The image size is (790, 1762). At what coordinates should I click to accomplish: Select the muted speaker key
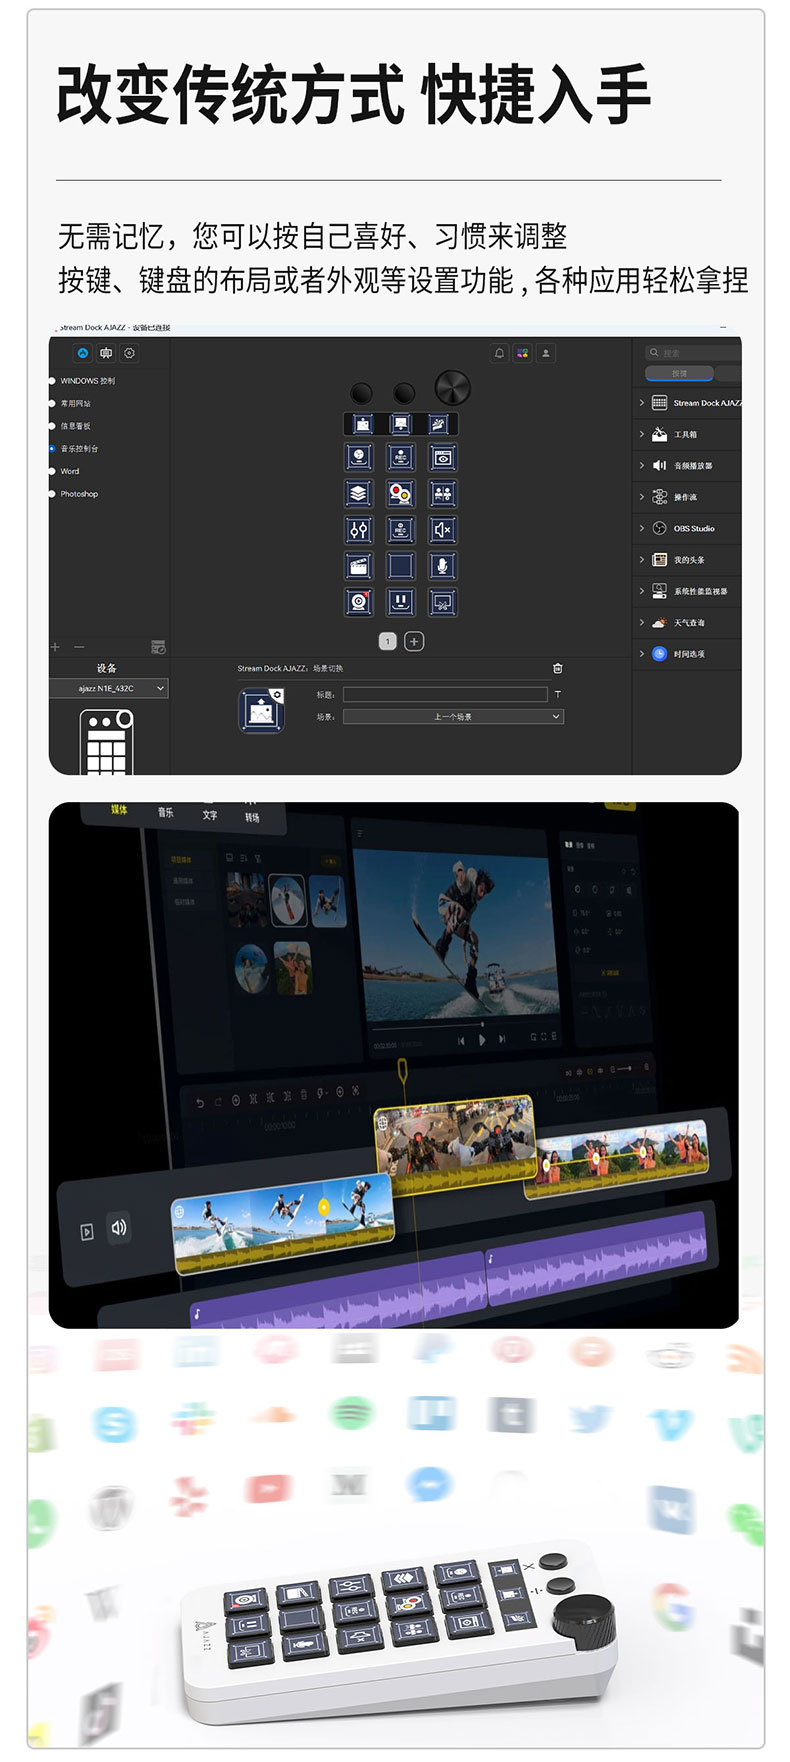[442, 529]
